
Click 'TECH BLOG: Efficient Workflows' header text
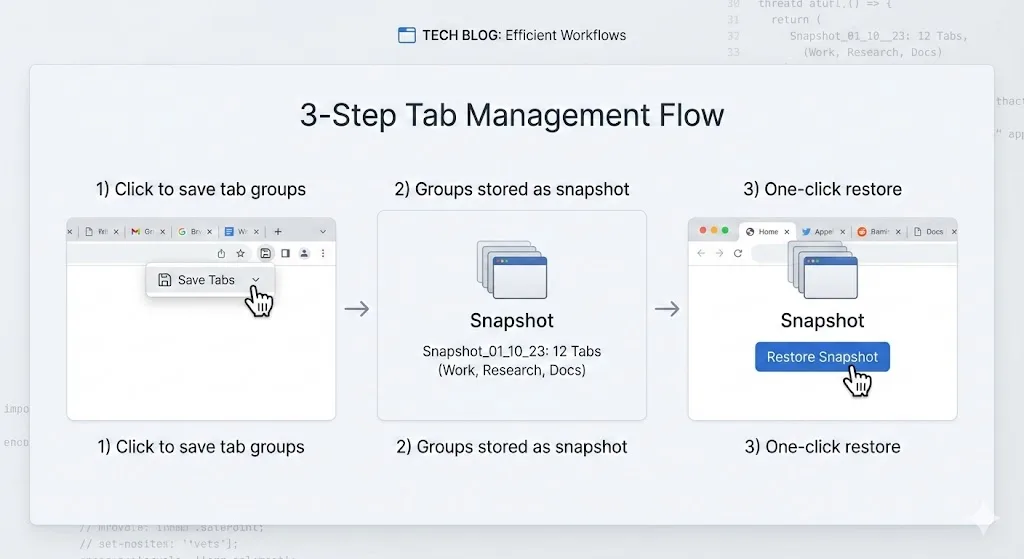tap(524, 35)
